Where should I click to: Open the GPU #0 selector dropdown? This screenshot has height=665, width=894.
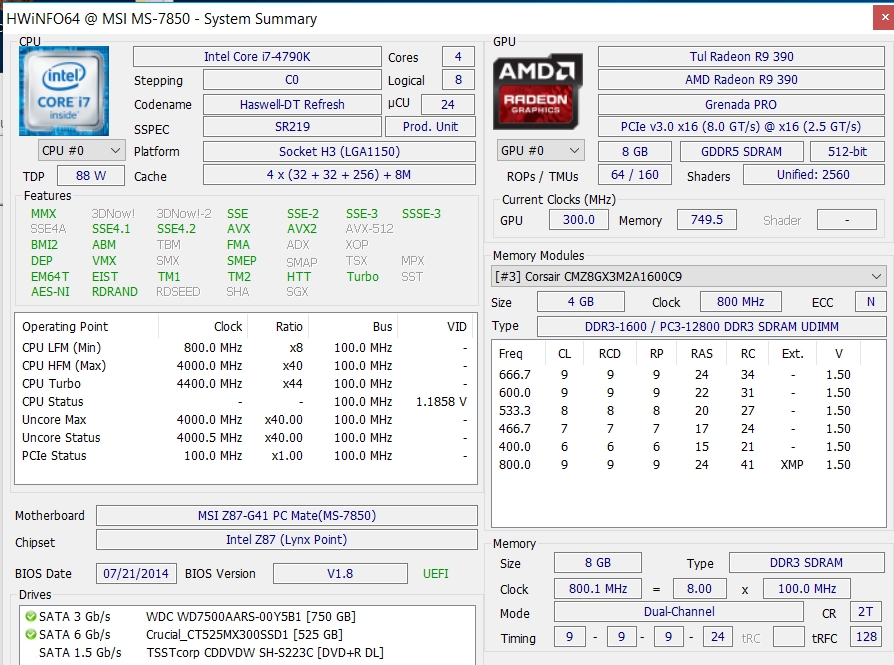click(541, 151)
